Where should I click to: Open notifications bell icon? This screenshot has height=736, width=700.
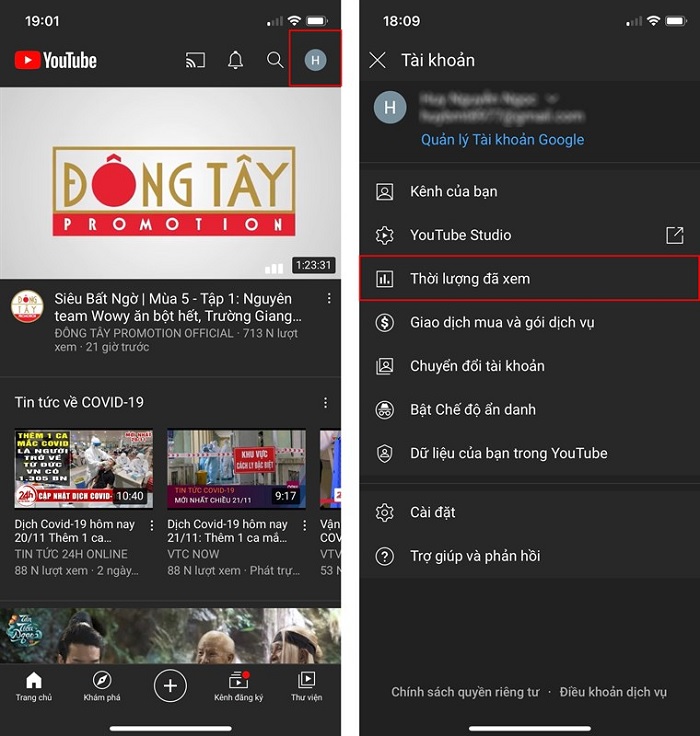235,60
